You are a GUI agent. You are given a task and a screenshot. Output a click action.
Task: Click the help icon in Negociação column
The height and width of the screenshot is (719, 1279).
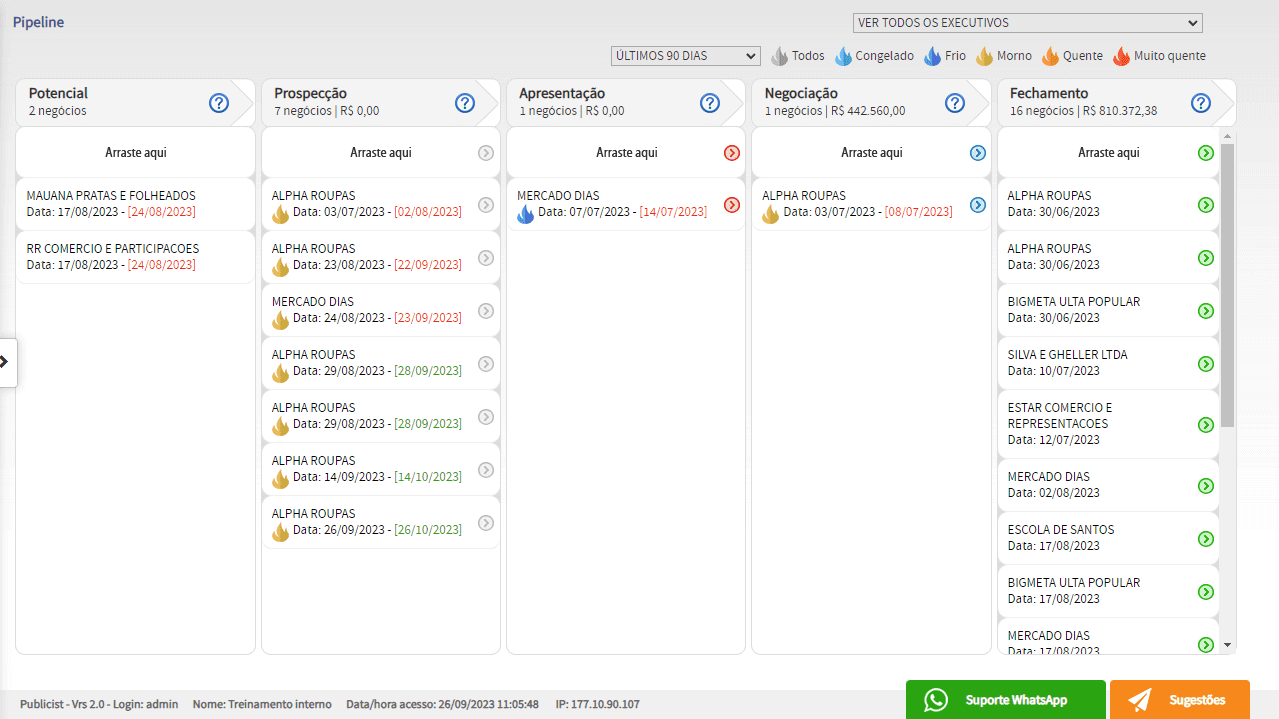coord(955,103)
